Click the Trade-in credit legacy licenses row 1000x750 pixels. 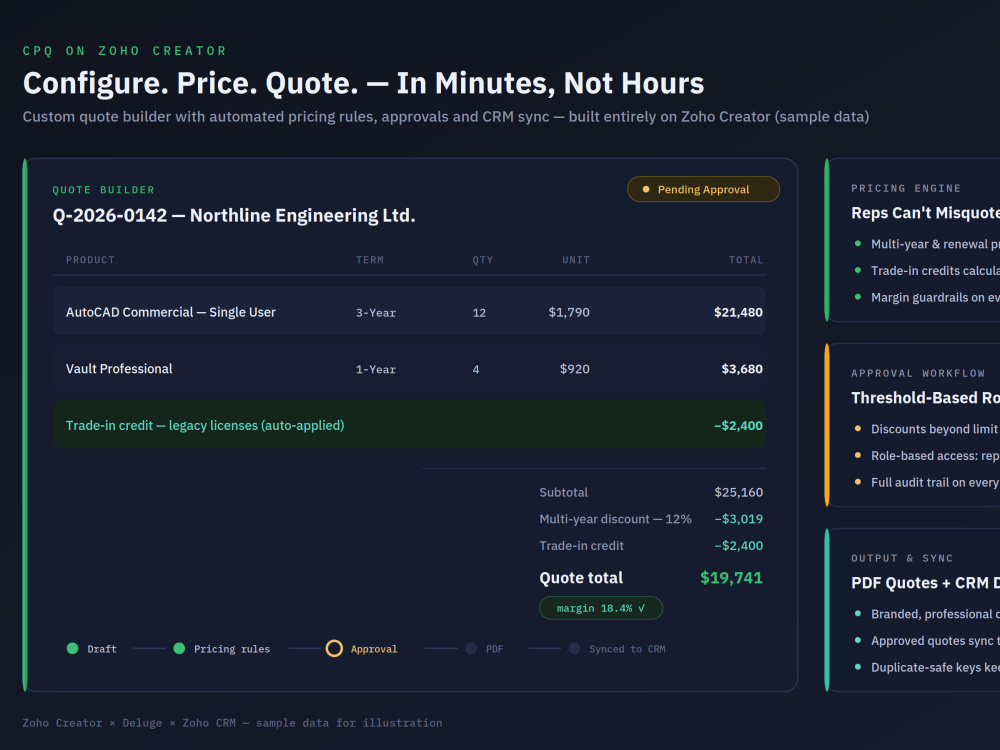pyautogui.click(x=409, y=425)
